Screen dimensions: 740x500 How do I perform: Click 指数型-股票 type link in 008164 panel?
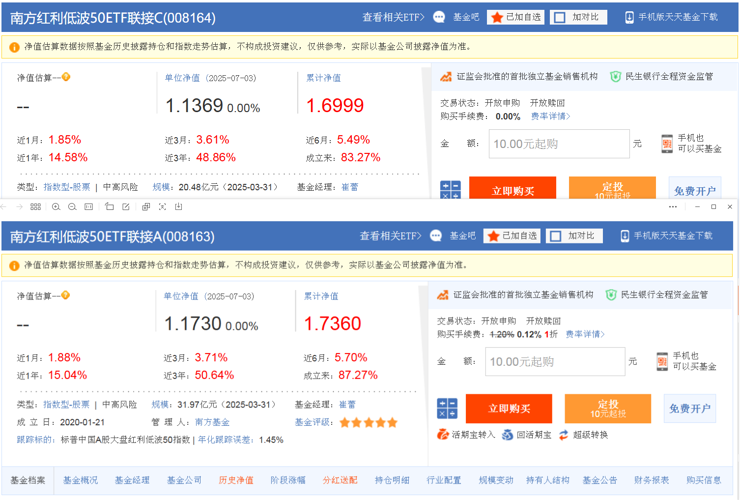[x=67, y=187]
